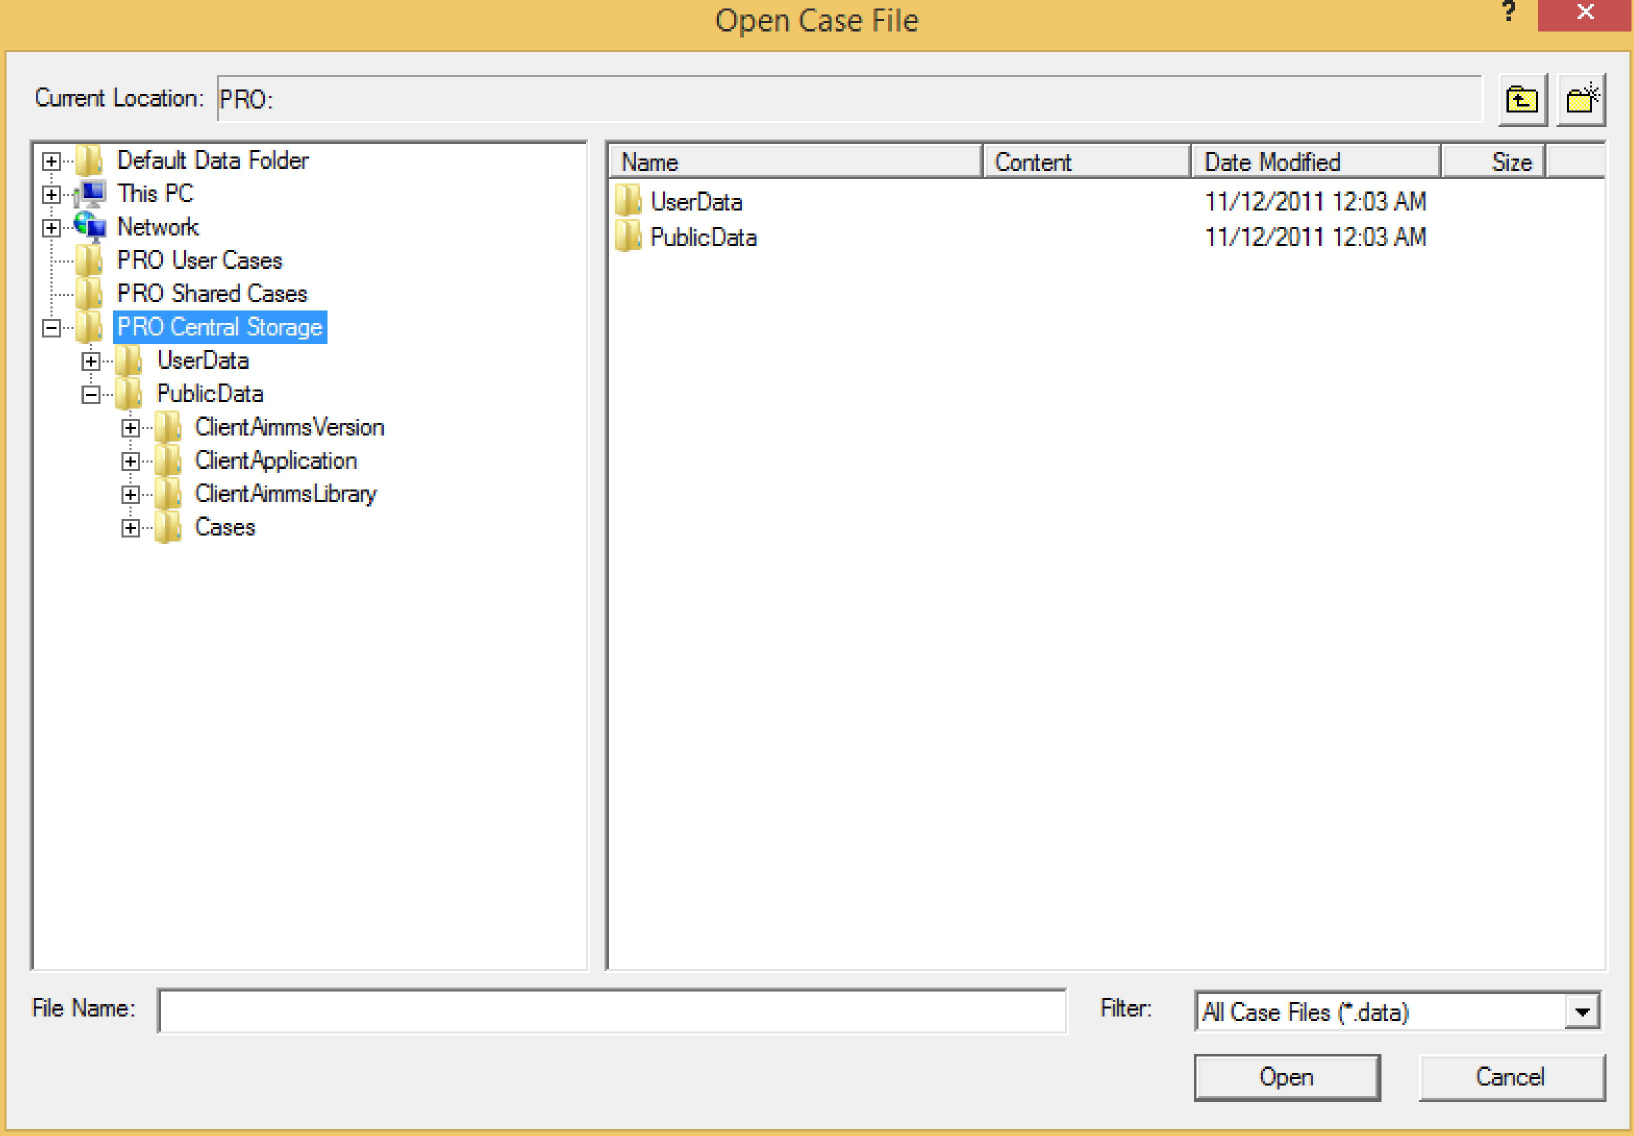Viewport: 1634px width, 1136px height.
Task: Expand the ClientAimmsVersion node
Action: pos(131,428)
